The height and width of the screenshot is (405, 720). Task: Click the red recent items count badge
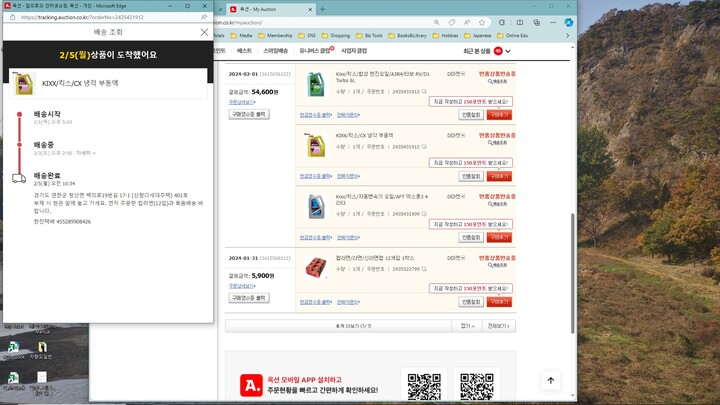[498, 51]
